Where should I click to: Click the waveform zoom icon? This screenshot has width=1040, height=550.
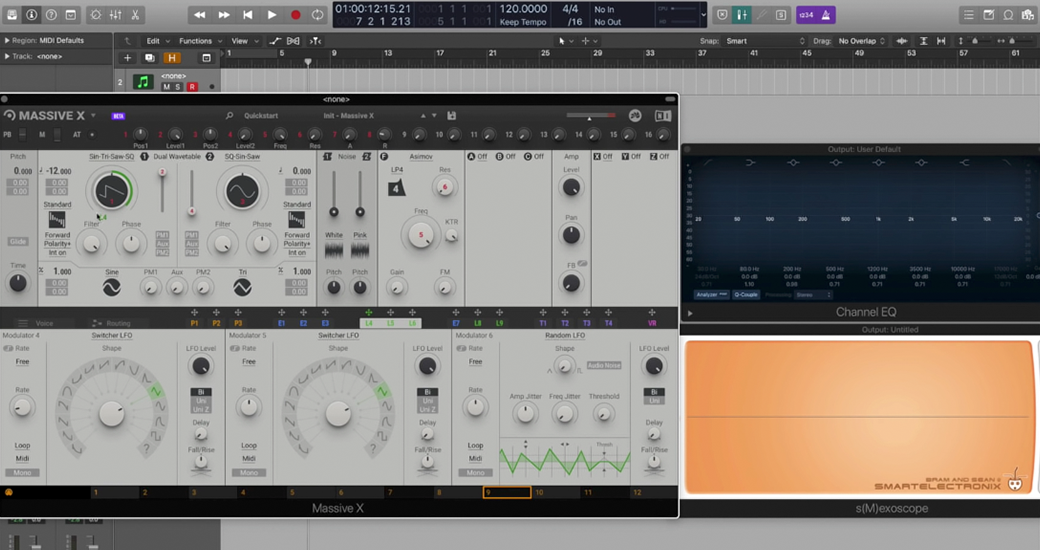tap(902, 41)
